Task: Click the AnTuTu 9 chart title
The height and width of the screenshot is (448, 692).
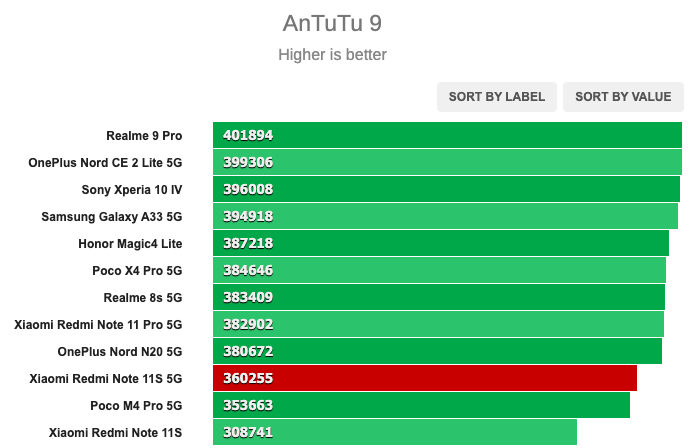Action: pyautogui.click(x=332, y=23)
